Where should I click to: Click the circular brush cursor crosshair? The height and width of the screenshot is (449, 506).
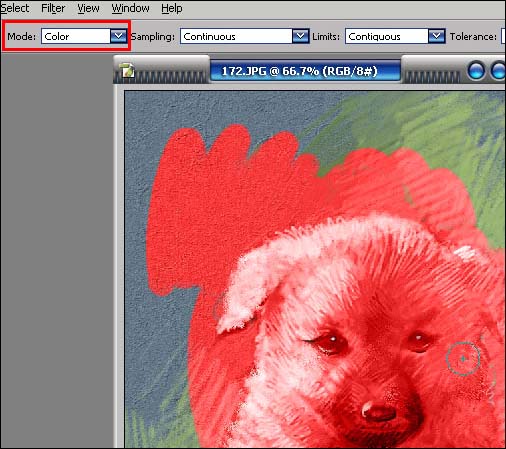pyautogui.click(x=463, y=359)
